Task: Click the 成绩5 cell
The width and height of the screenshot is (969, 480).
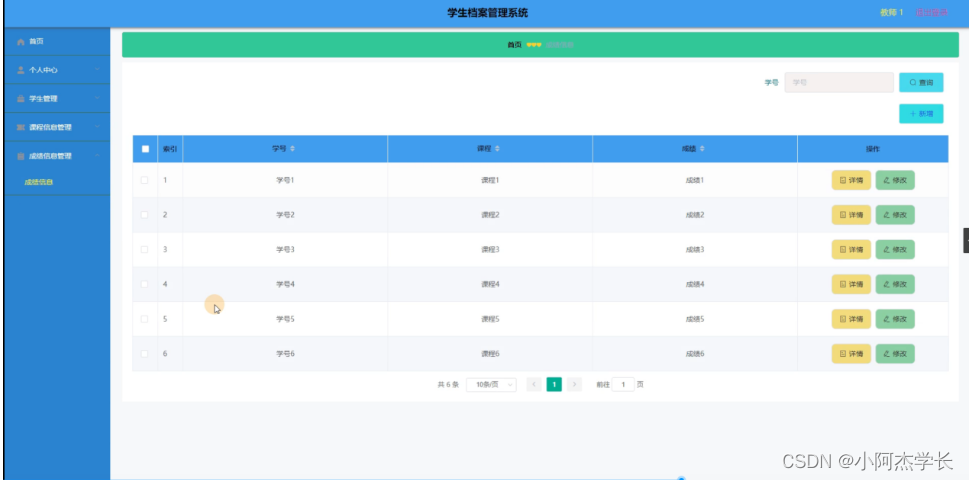Action: 695,319
